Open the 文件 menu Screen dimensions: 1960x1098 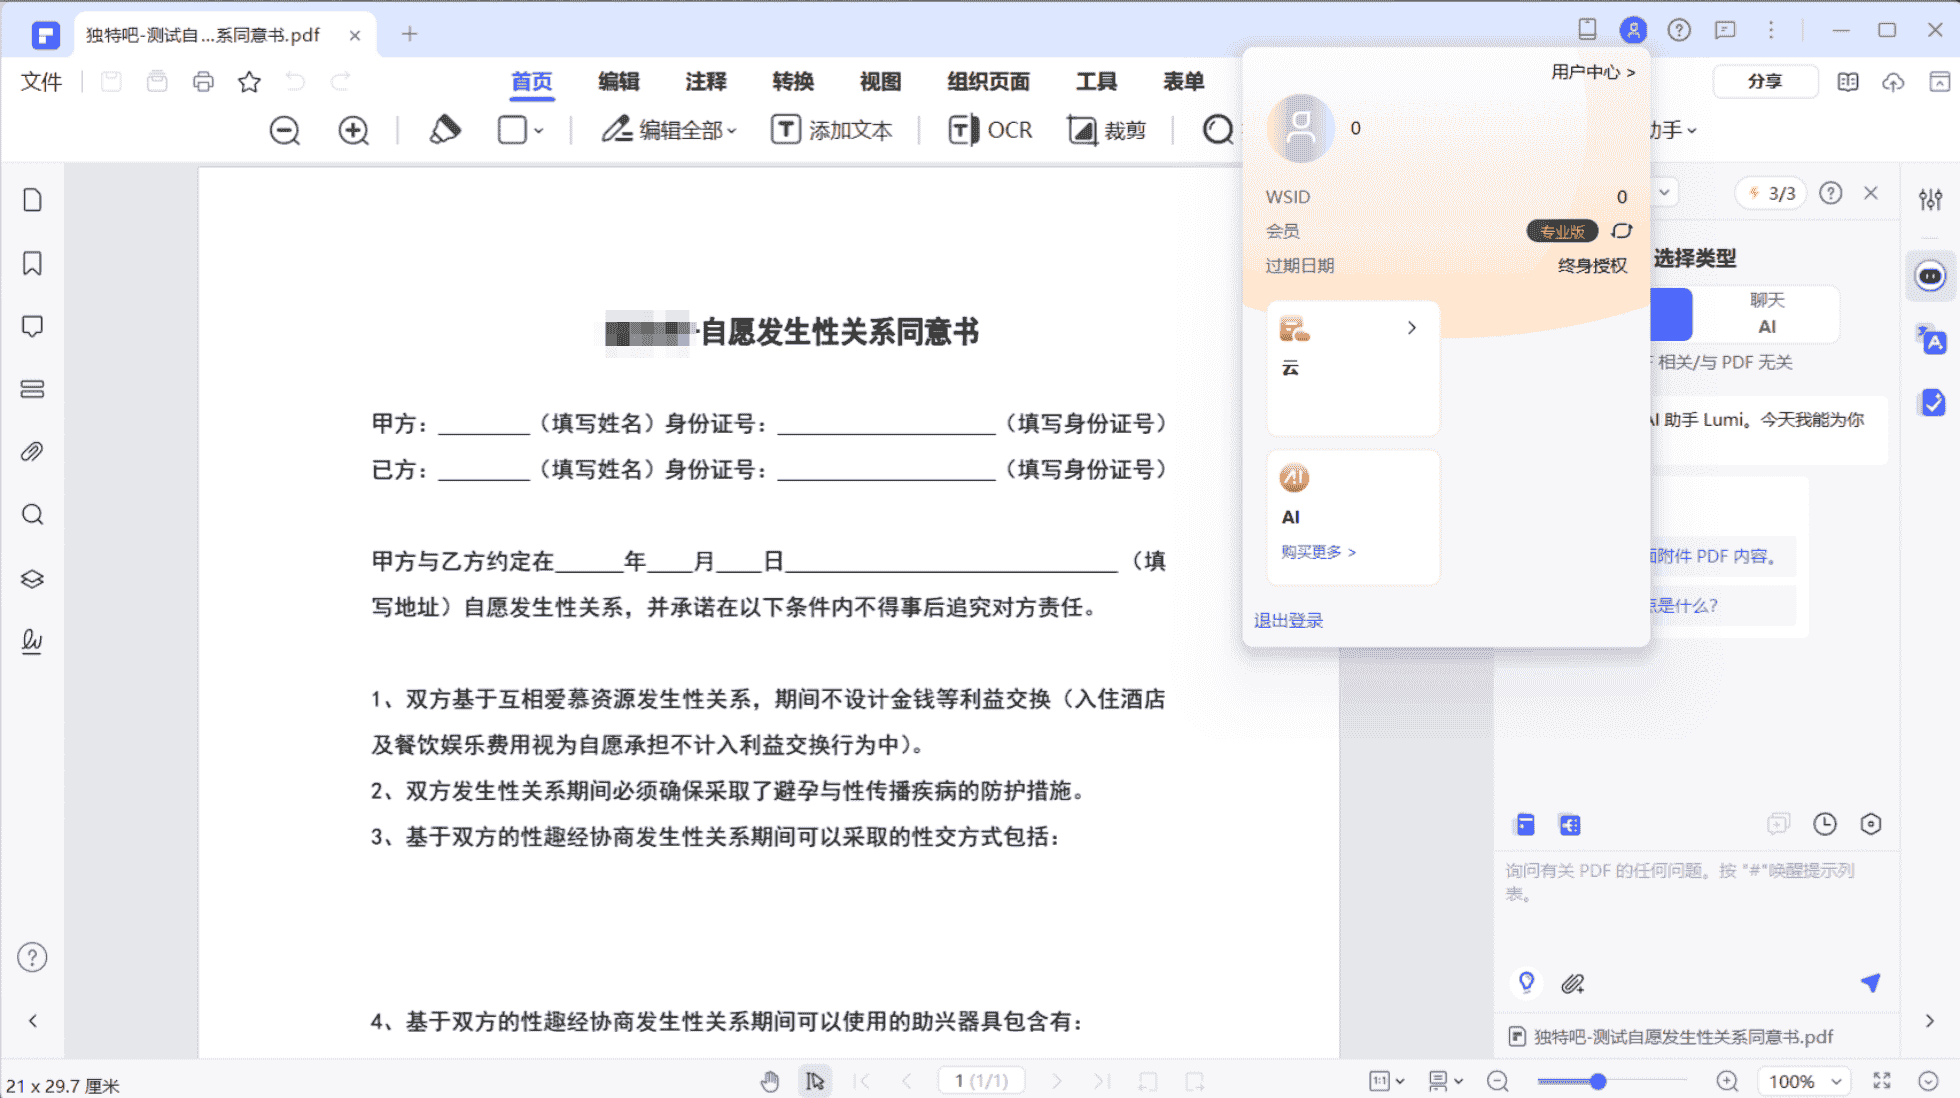pyautogui.click(x=41, y=82)
